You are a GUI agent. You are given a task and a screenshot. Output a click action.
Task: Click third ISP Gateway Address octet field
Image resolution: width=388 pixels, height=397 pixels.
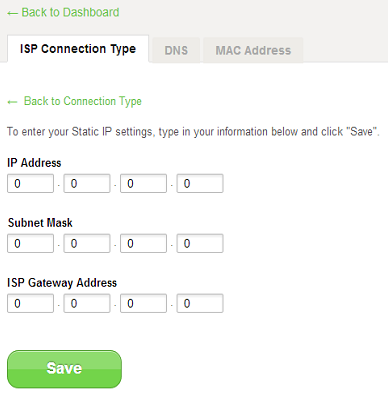143,303
